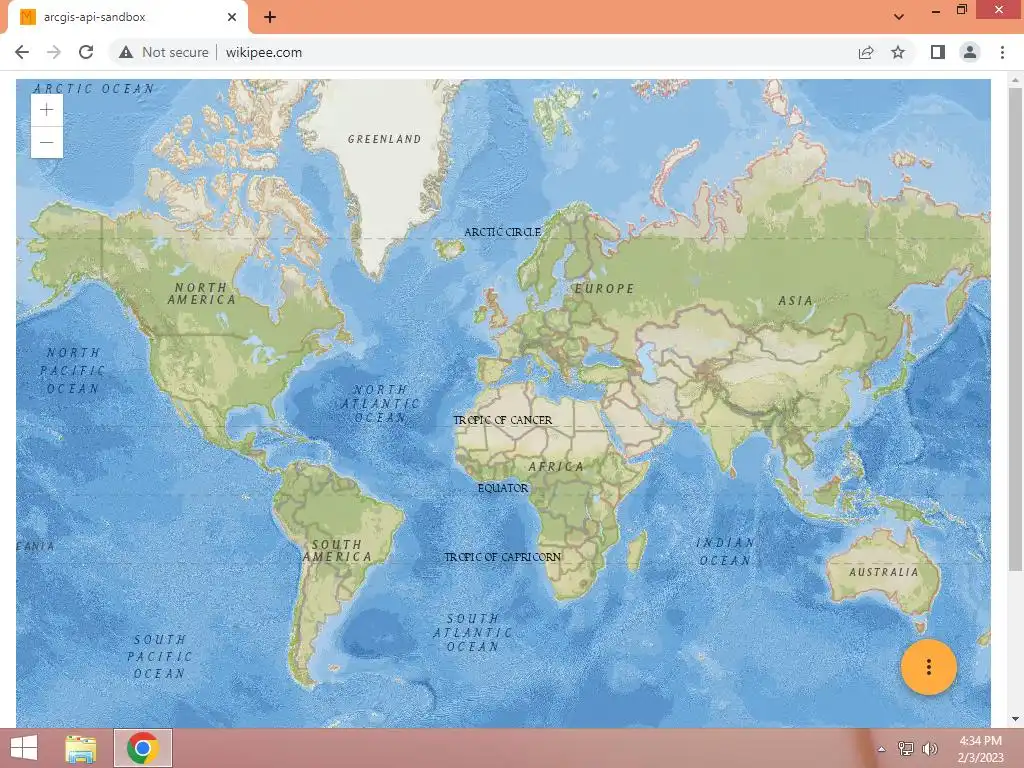Click the Chrome taskbar icon
Image resolution: width=1024 pixels, height=768 pixels.
tap(143, 748)
